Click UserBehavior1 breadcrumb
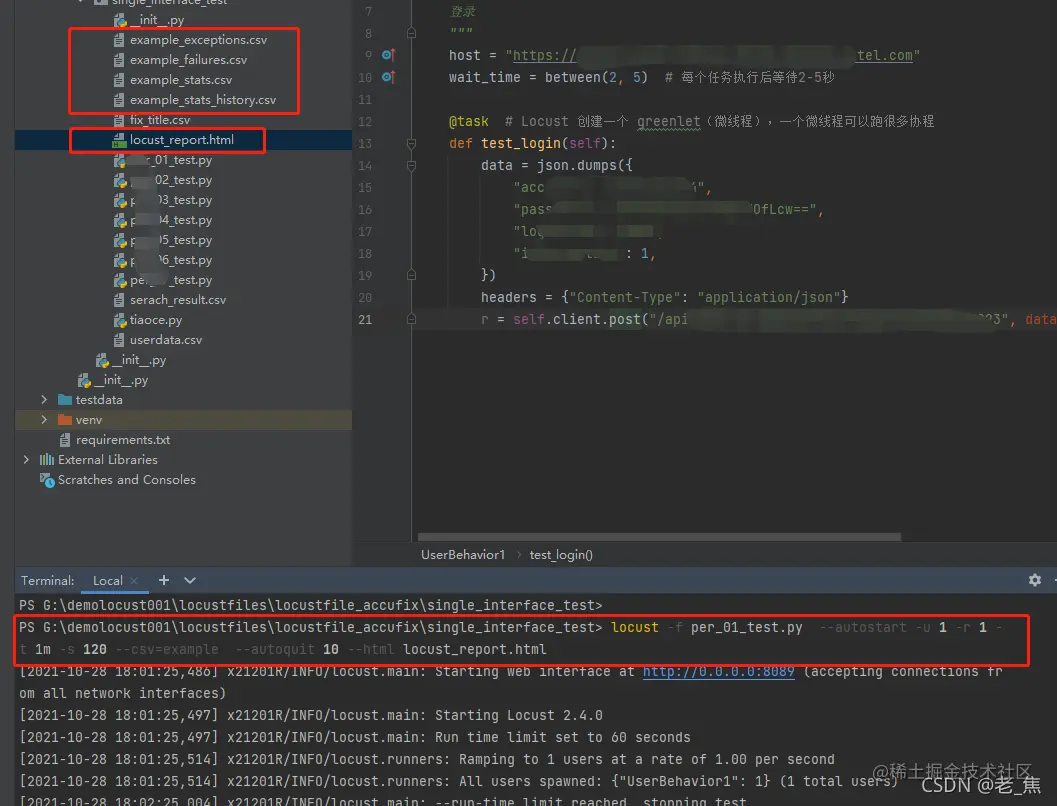 tap(462, 555)
